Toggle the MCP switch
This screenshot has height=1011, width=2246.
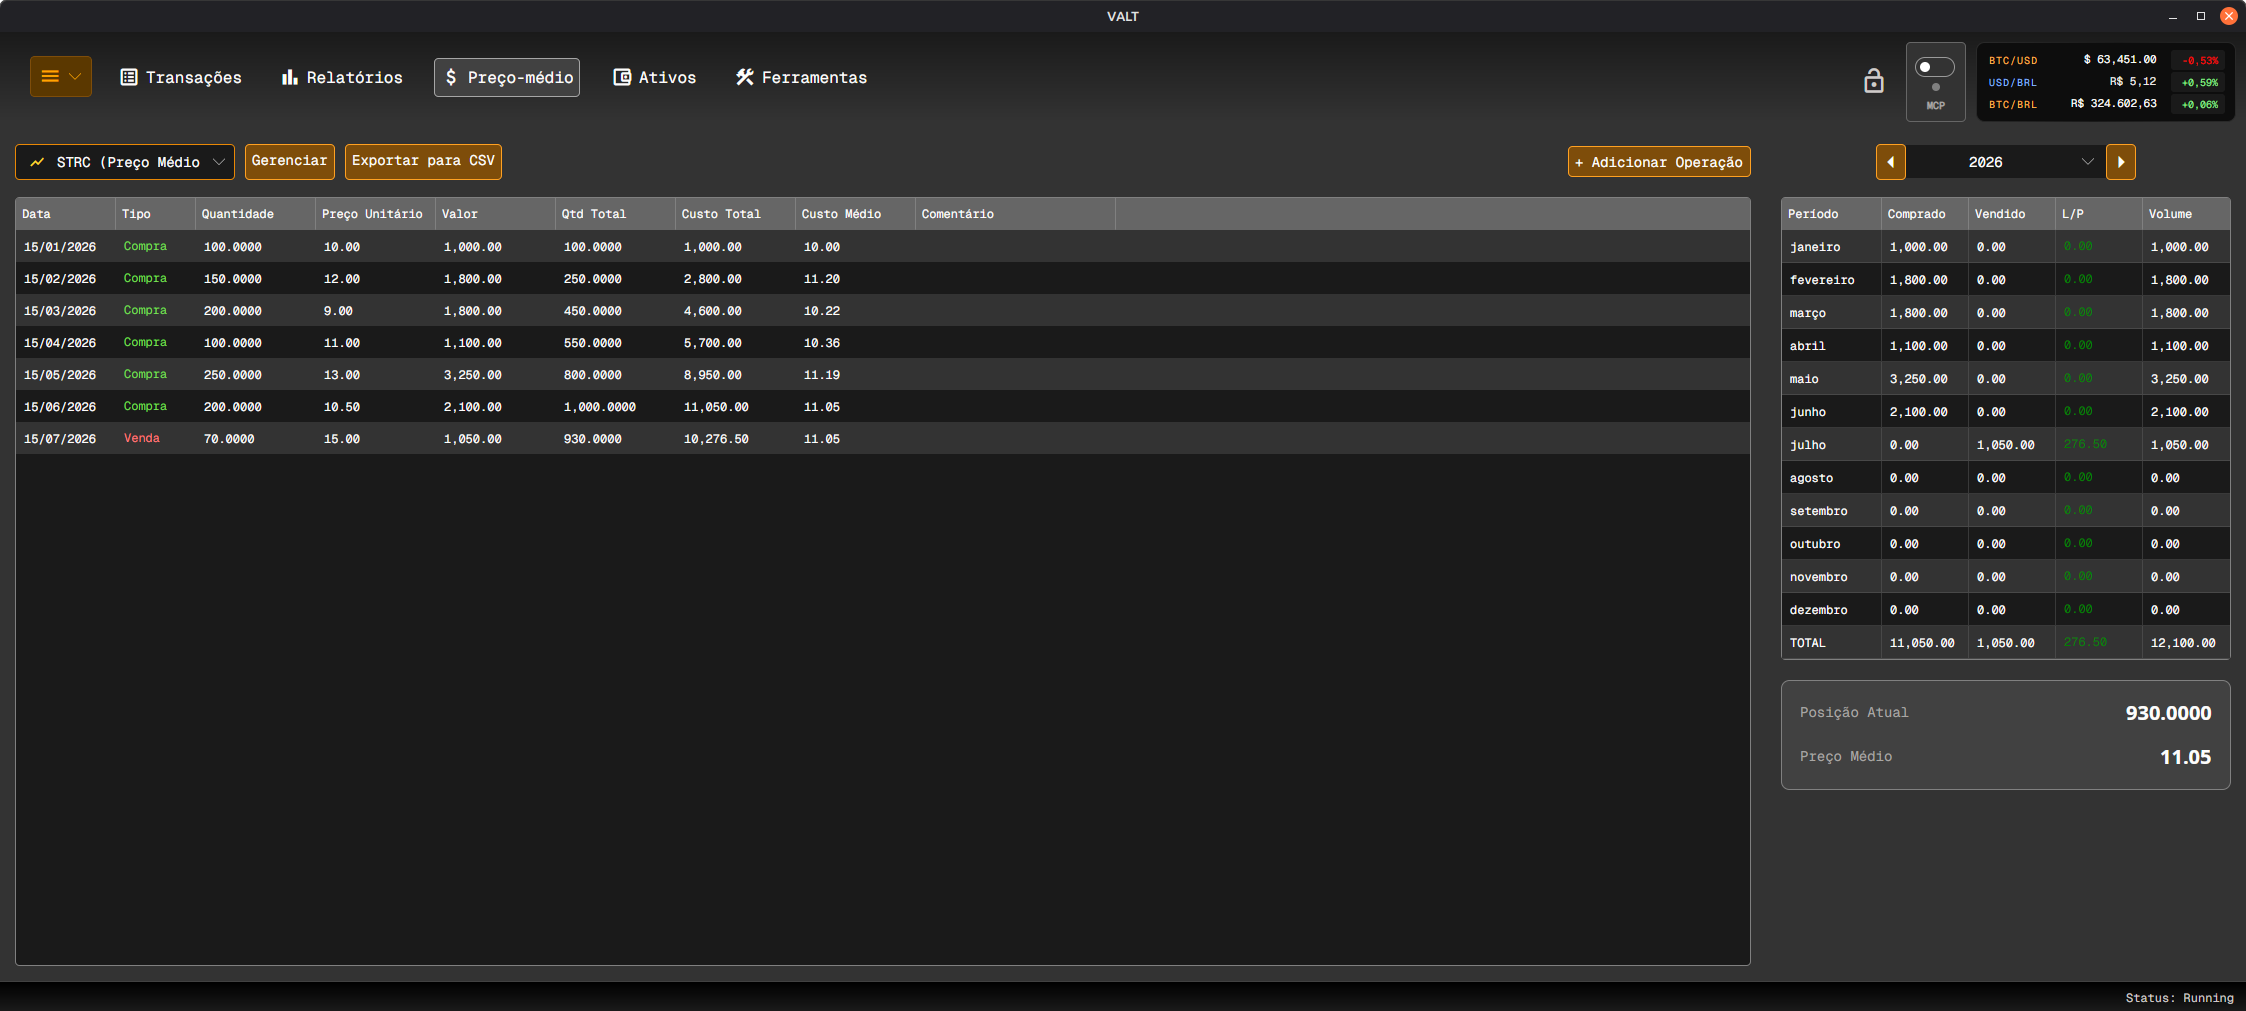point(1934,67)
